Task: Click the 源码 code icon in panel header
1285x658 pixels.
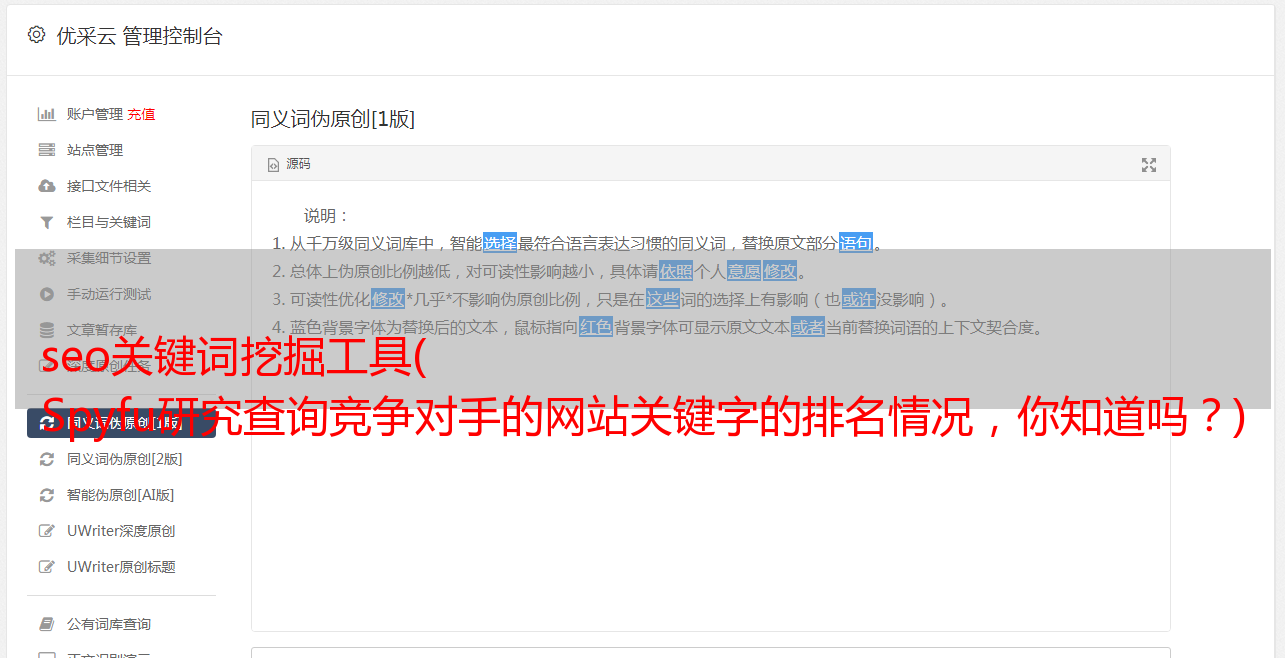Action: [273, 165]
